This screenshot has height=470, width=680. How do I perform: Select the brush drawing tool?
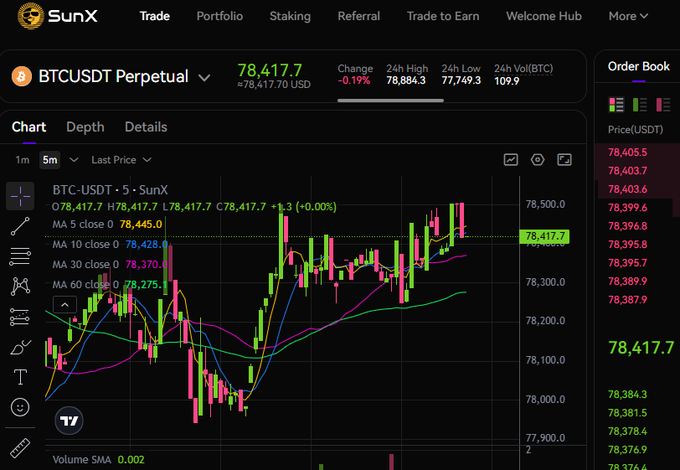click(20, 347)
